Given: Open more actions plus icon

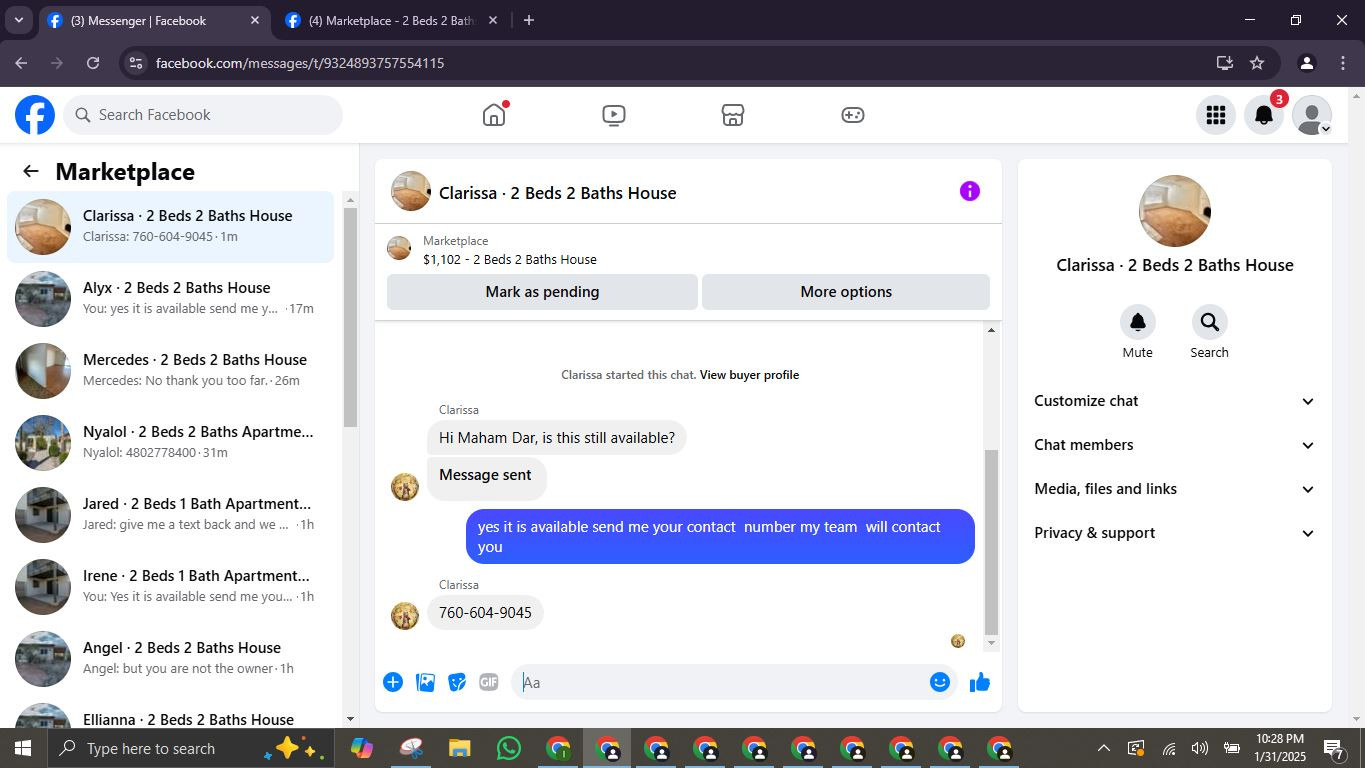Looking at the screenshot, I should (x=393, y=682).
